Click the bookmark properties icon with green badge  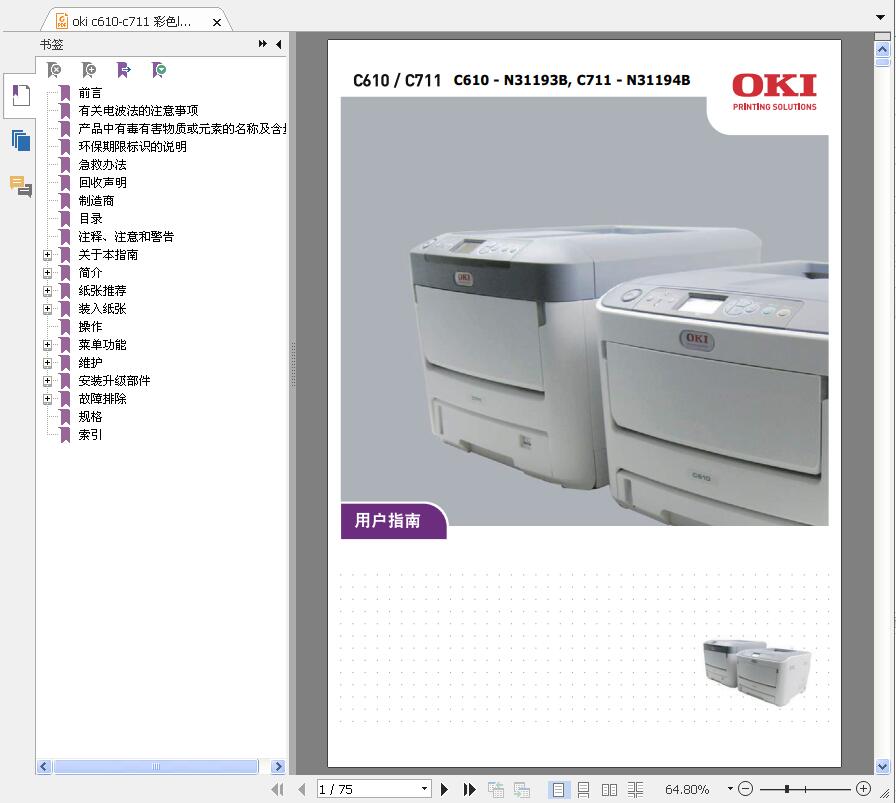click(x=159, y=70)
